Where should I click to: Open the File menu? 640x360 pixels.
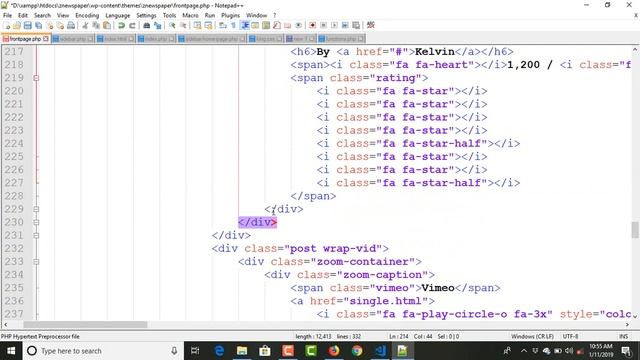(7, 15)
